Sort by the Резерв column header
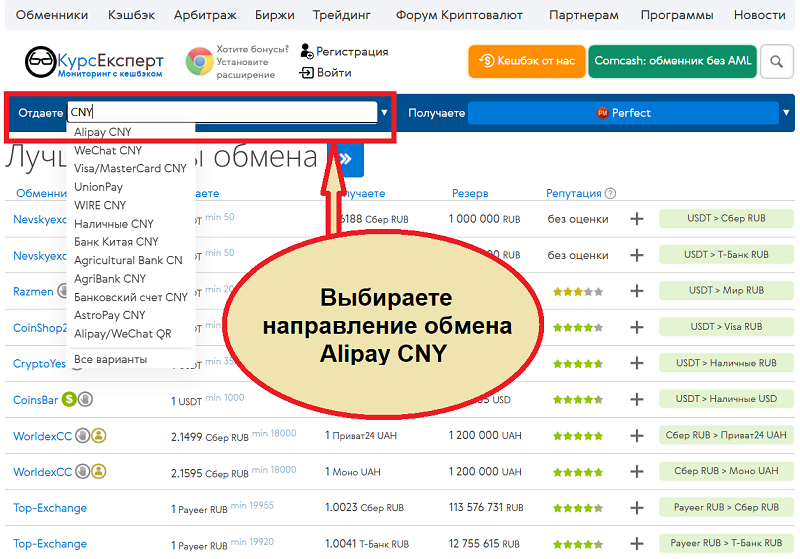Viewport: 800px width, 559px height. pos(470,193)
